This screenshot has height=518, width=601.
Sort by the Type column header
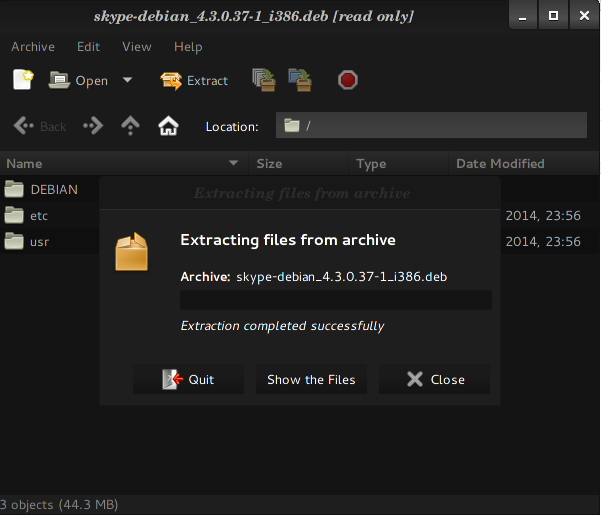point(398,164)
